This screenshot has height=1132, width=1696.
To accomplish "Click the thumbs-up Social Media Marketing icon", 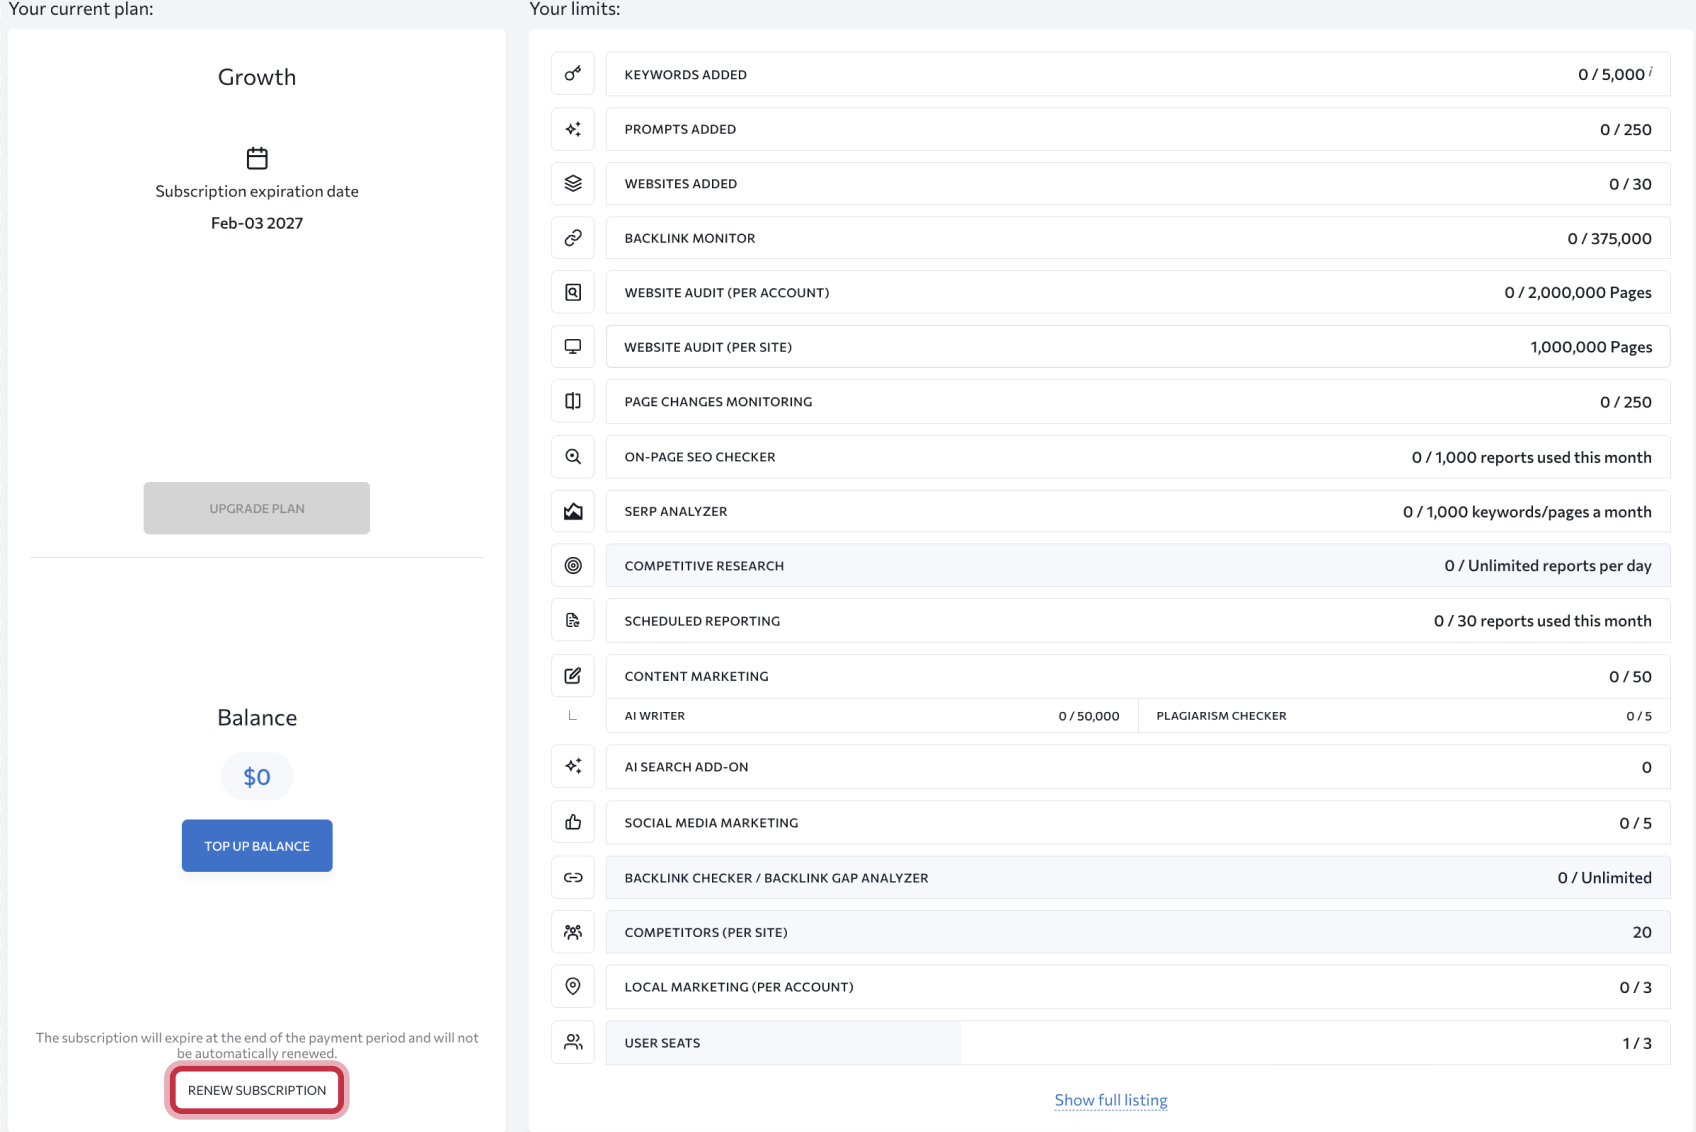I will point(573,822).
